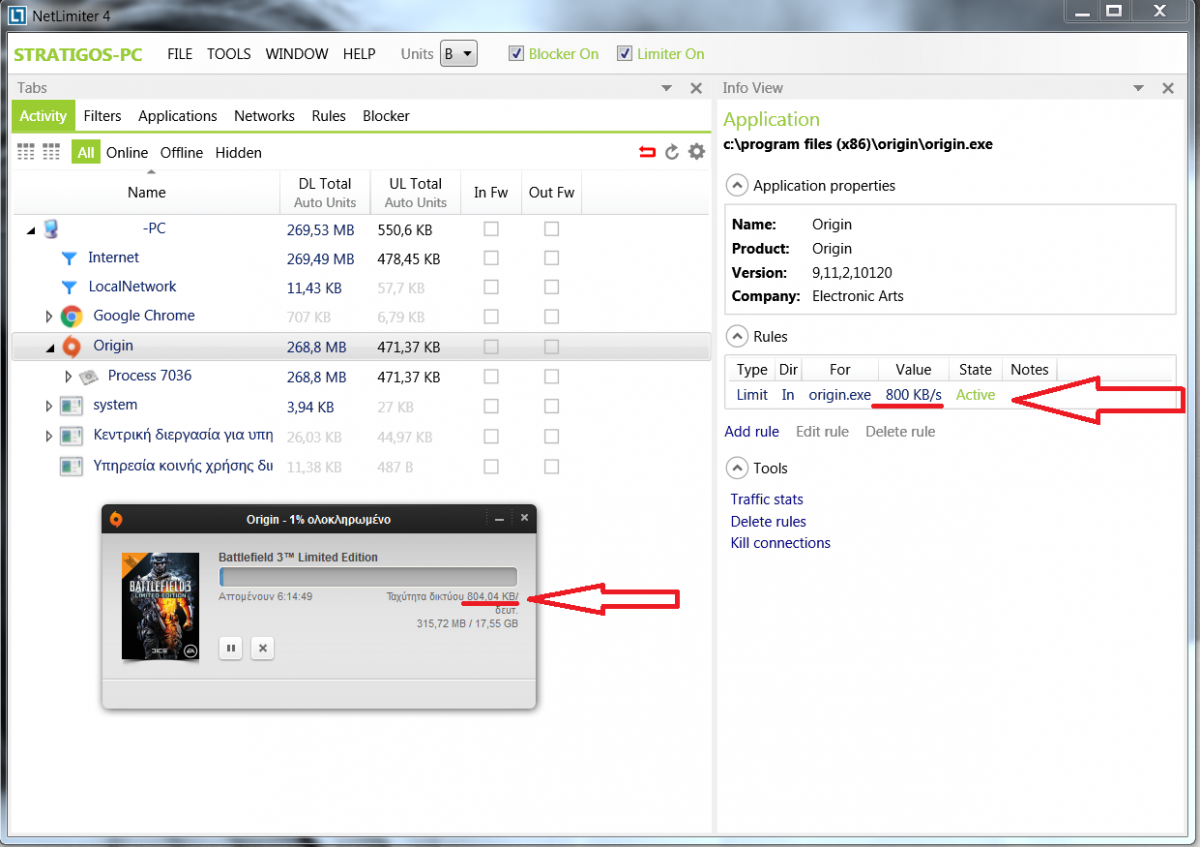Click the funnel icon beside Internet
Screen dimensions: 1200x847
[x=69, y=258]
